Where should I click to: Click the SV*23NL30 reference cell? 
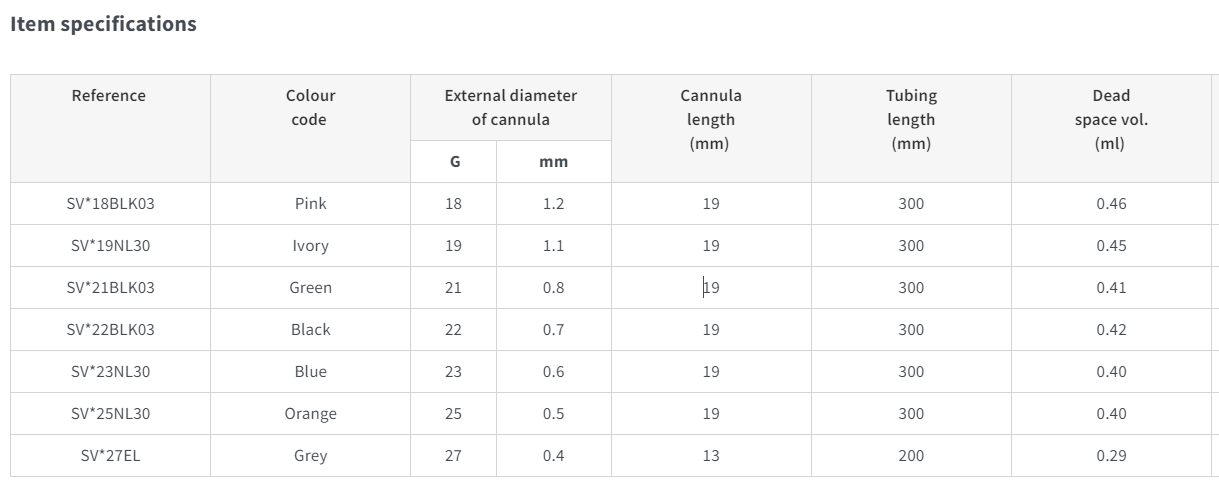tap(111, 372)
